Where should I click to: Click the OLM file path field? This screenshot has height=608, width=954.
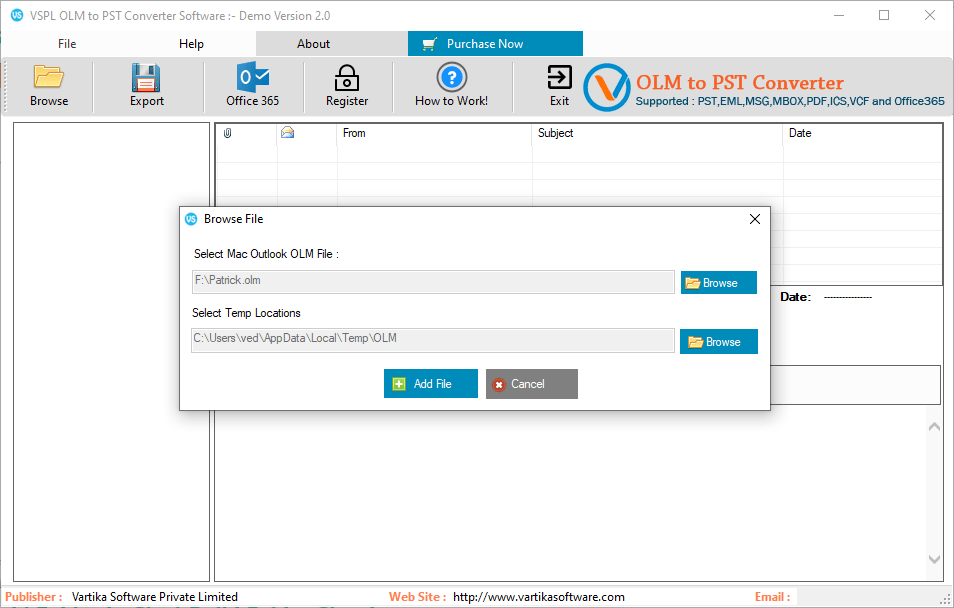(433, 282)
